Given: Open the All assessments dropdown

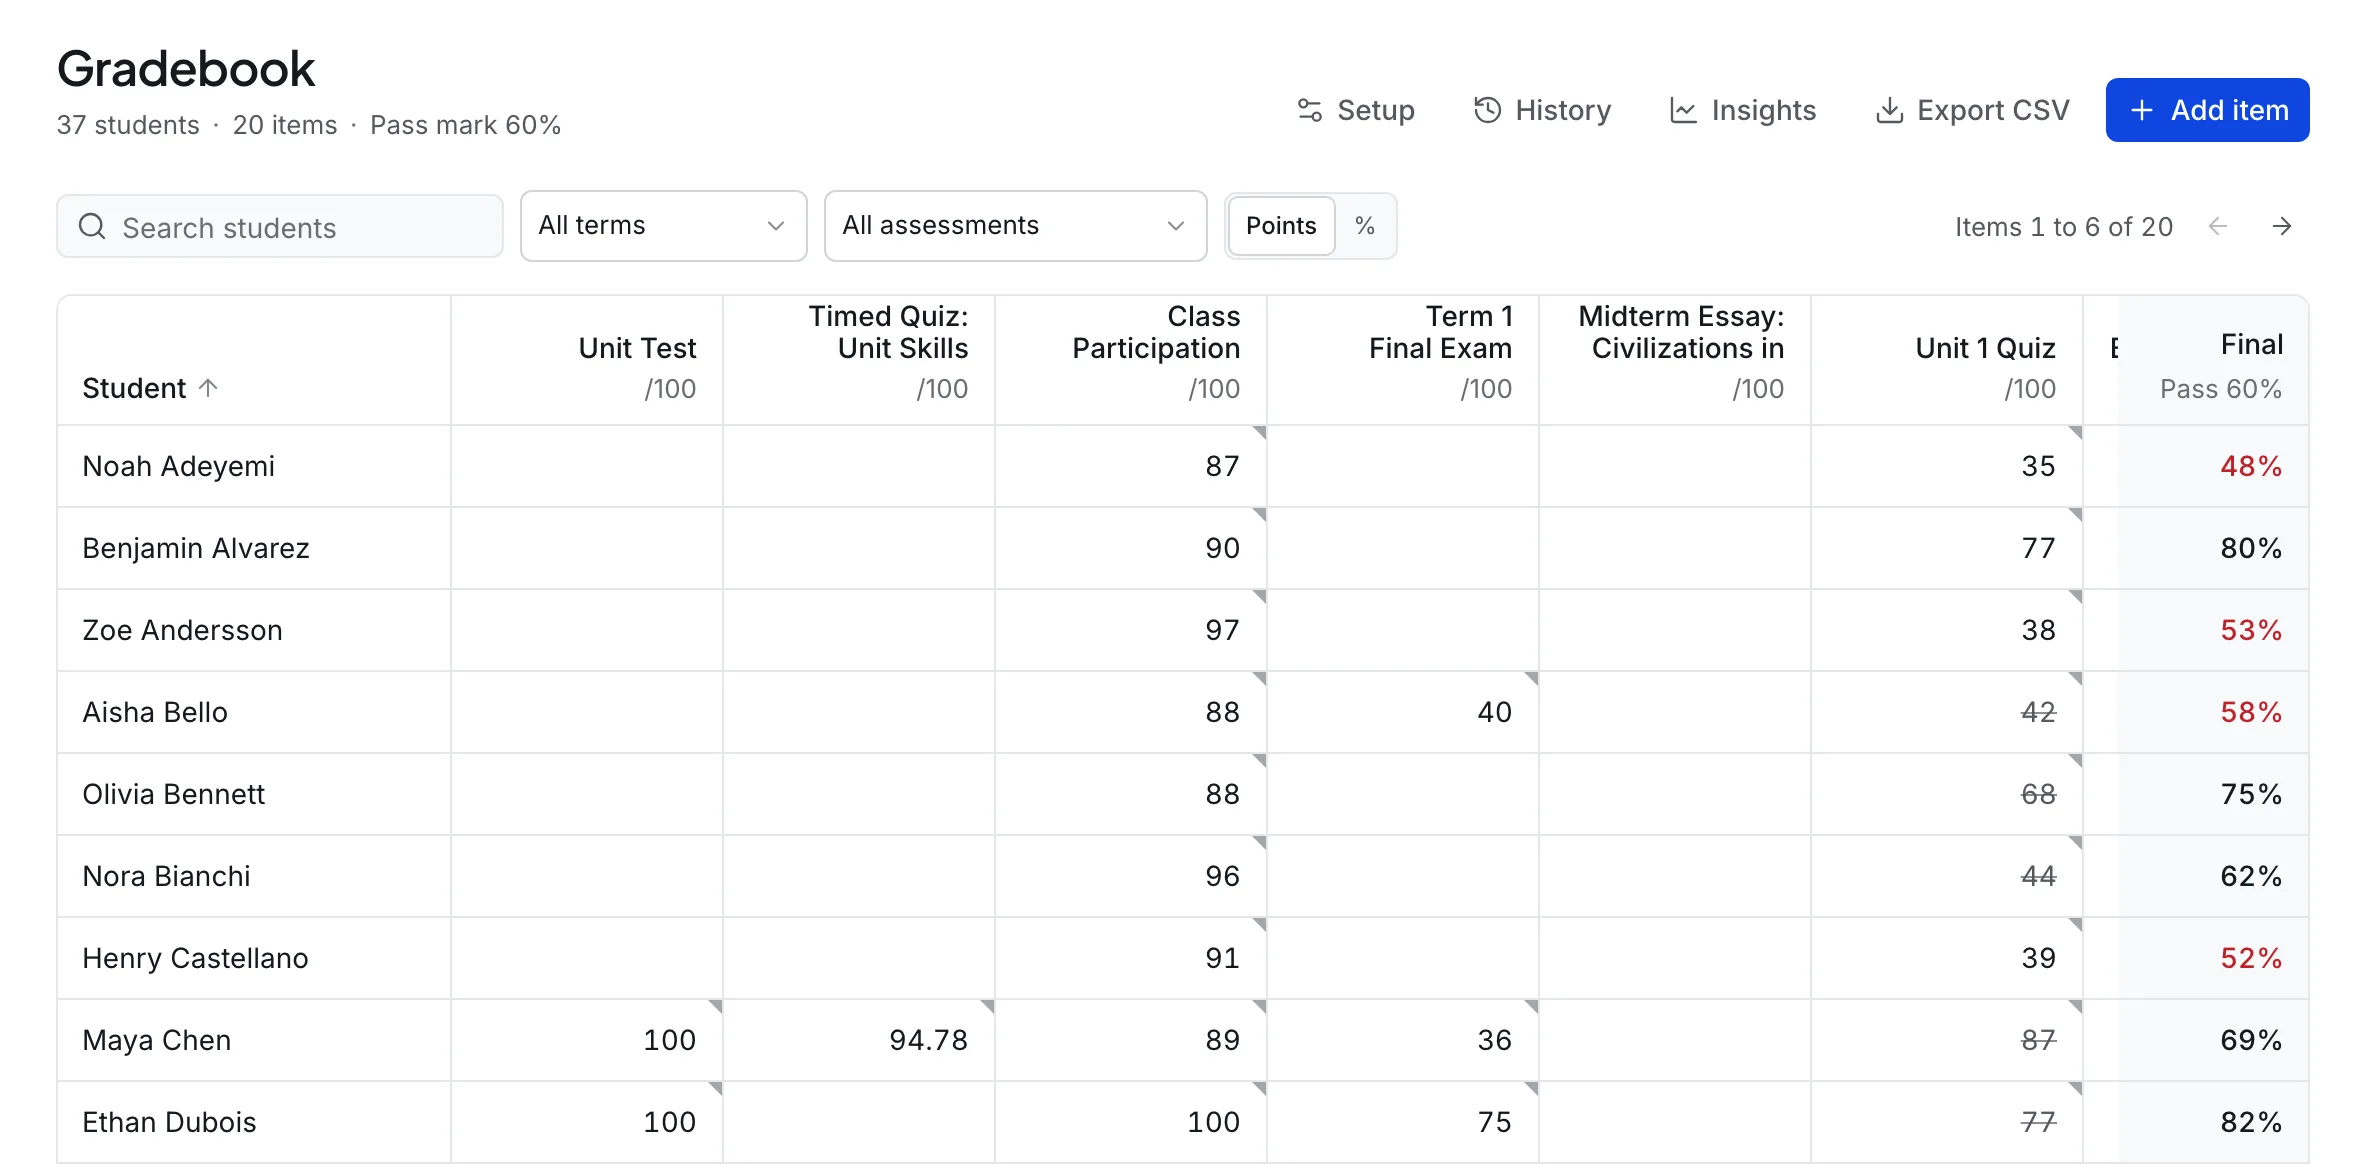Looking at the screenshot, I should click(x=1015, y=226).
